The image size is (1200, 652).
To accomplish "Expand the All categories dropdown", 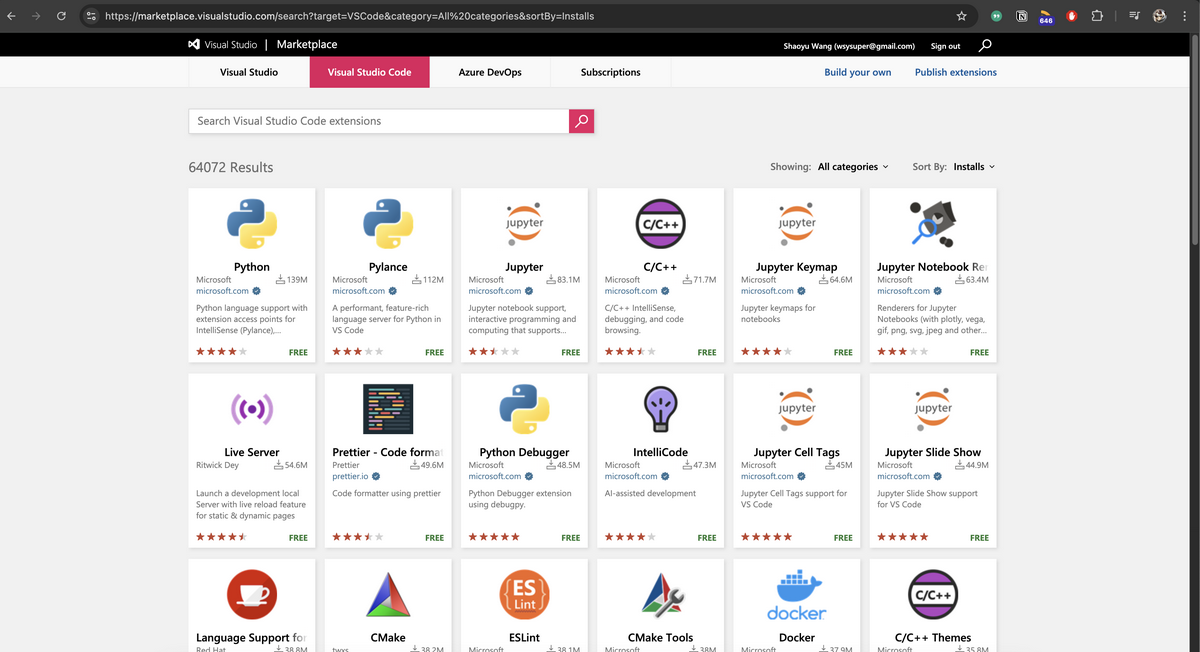I will click(x=853, y=167).
